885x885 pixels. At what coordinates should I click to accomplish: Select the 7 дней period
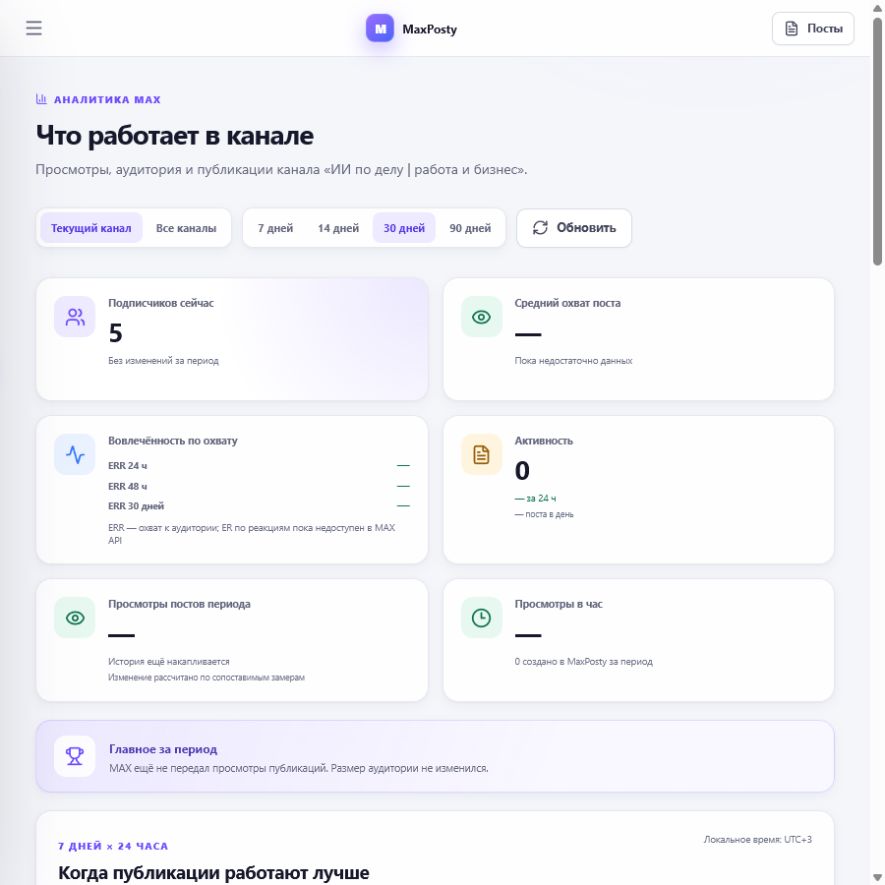(275, 228)
